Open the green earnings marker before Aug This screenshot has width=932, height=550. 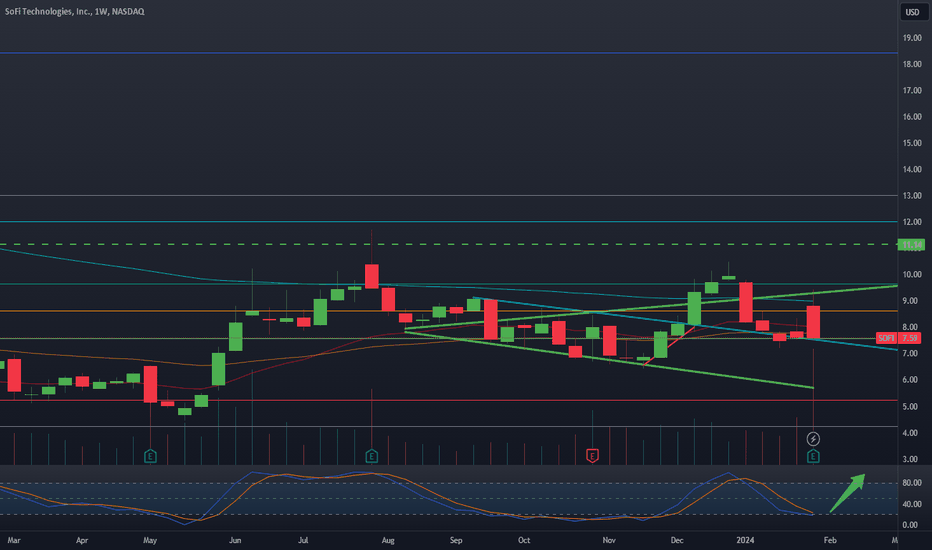pos(371,456)
